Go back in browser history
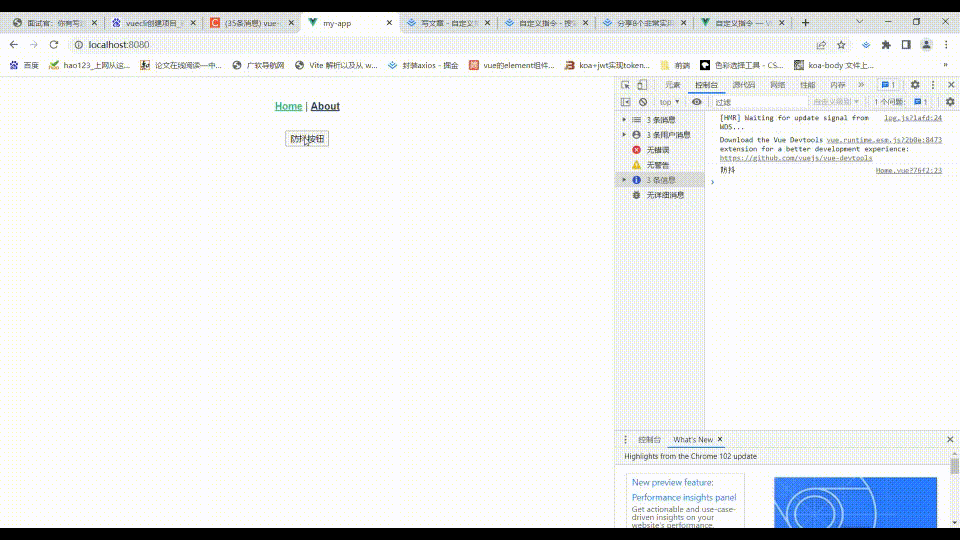The width and height of the screenshot is (960, 540). 13,45
